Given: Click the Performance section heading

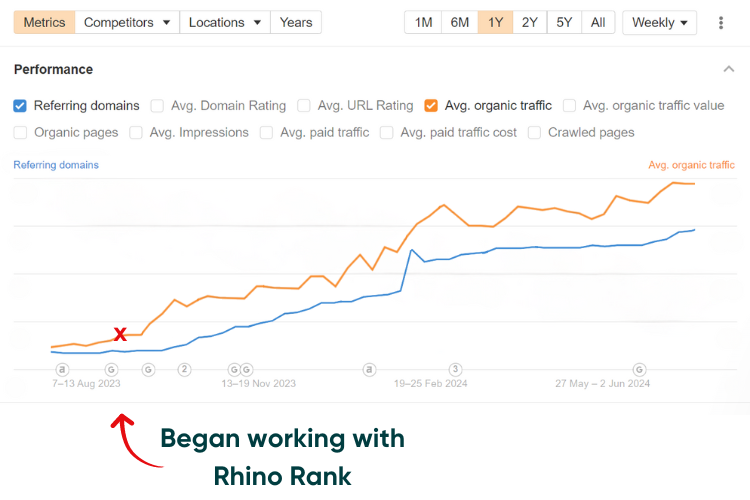Looking at the screenshot, I should pyautogui.click(x=53, y=69).
